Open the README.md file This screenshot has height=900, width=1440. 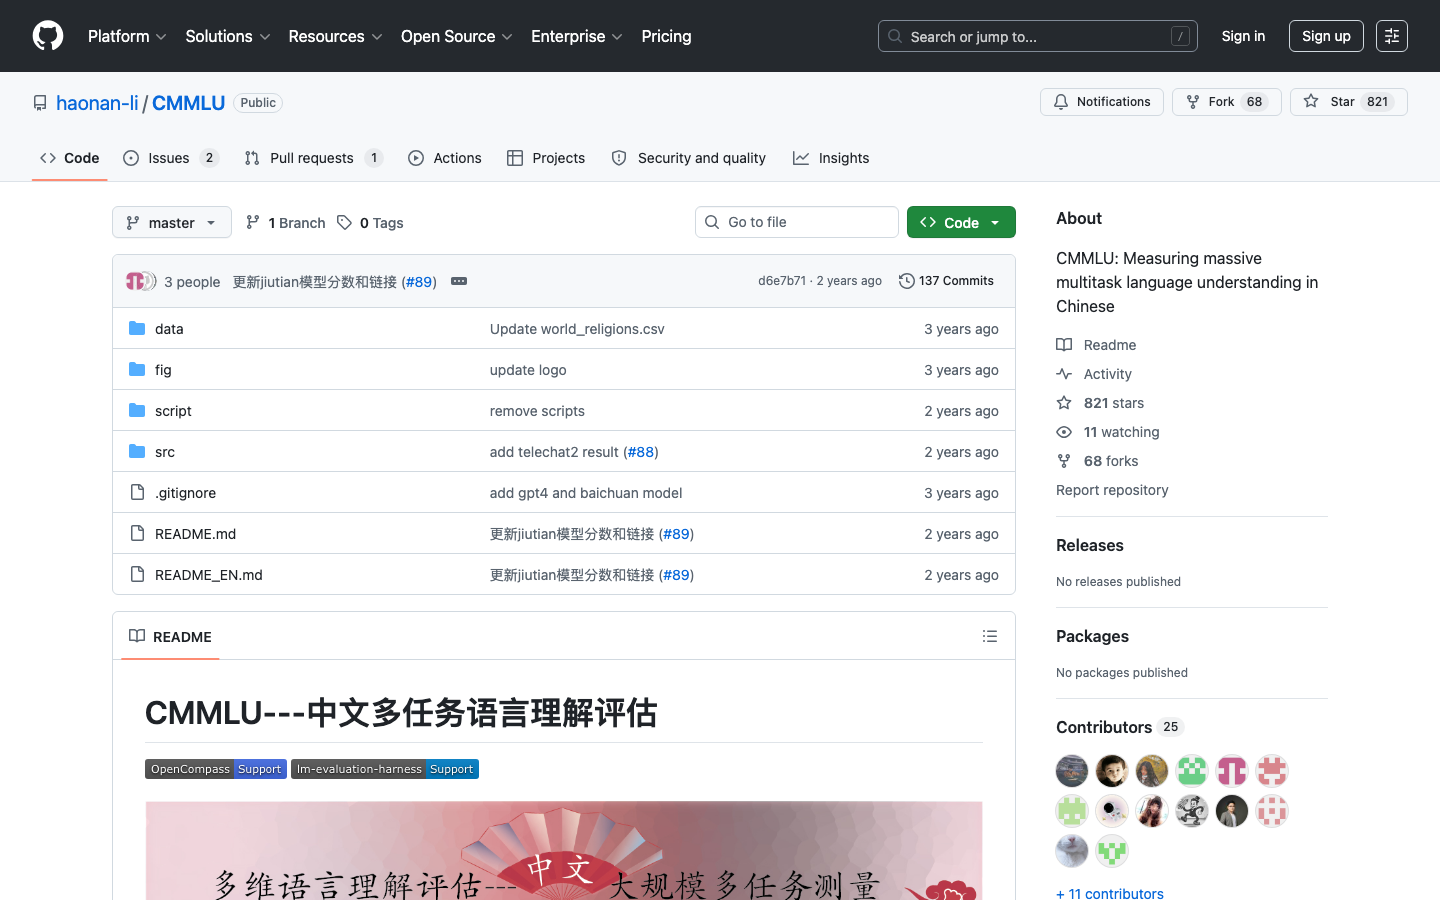click(195, 534)
